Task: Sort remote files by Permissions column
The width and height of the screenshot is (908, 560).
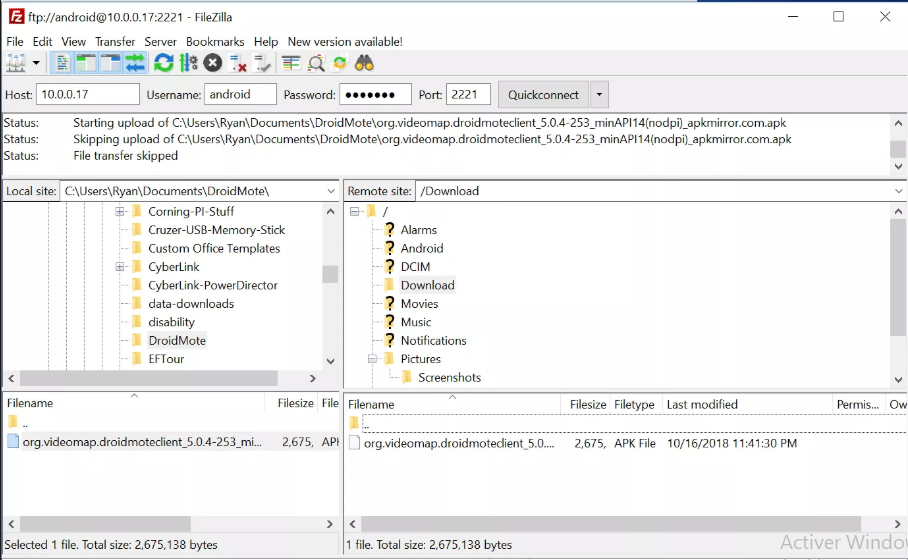Action: tap(858, 404)
